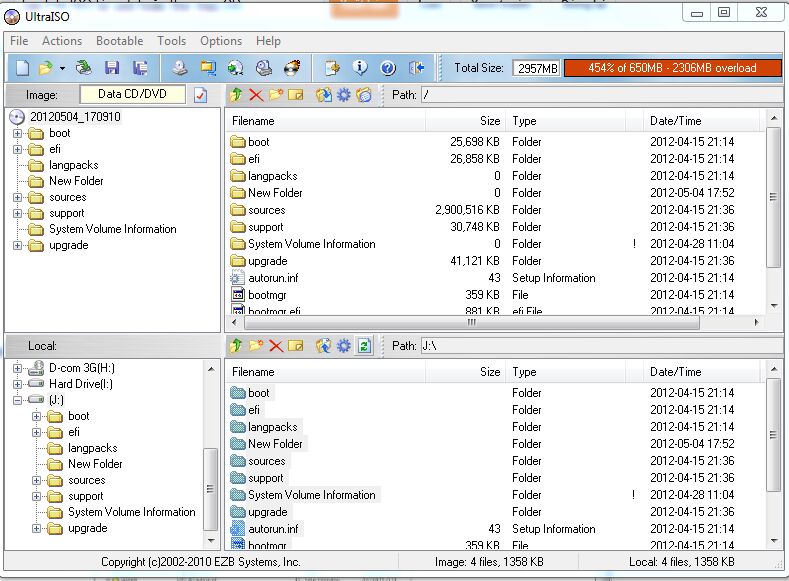Open the Tools menu
The width and height of the screenshot is (789, 581).
[x=172, y=41]
